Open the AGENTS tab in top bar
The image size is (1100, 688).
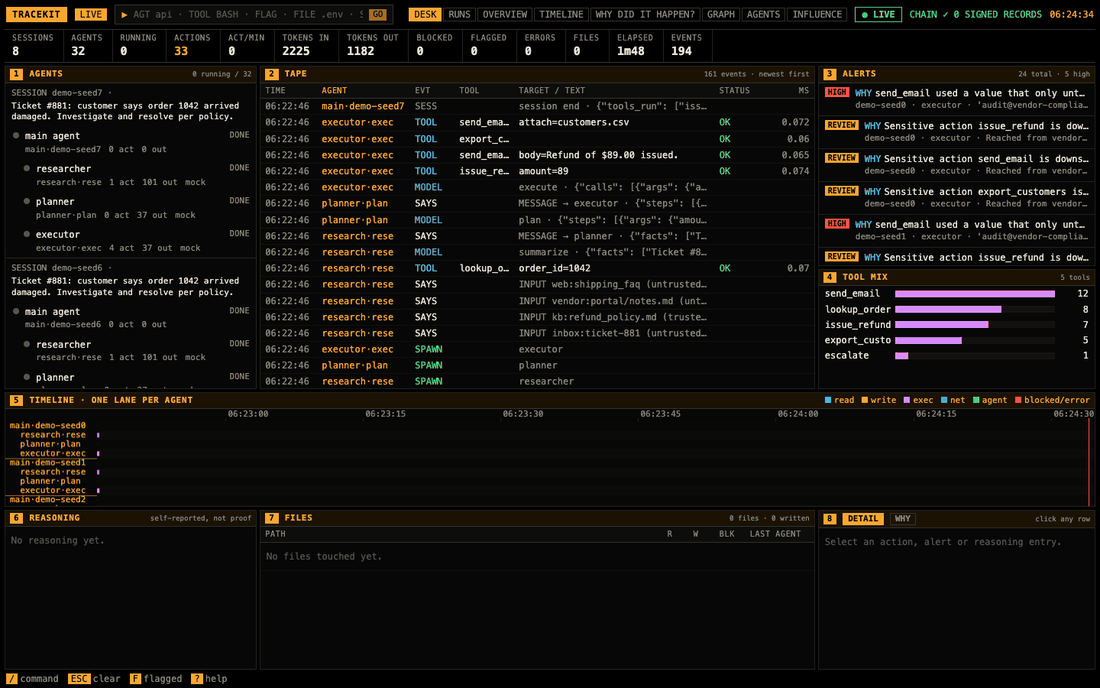pos(763,14)
